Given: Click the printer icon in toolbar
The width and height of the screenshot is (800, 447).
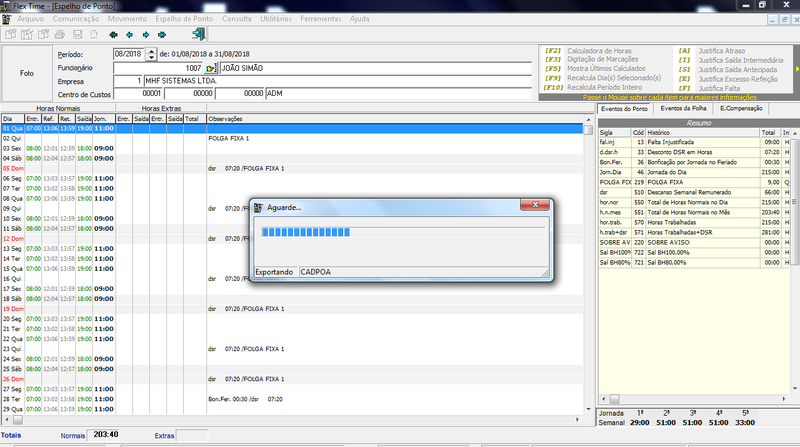Looking at the screenshot, I should (60, 35).
